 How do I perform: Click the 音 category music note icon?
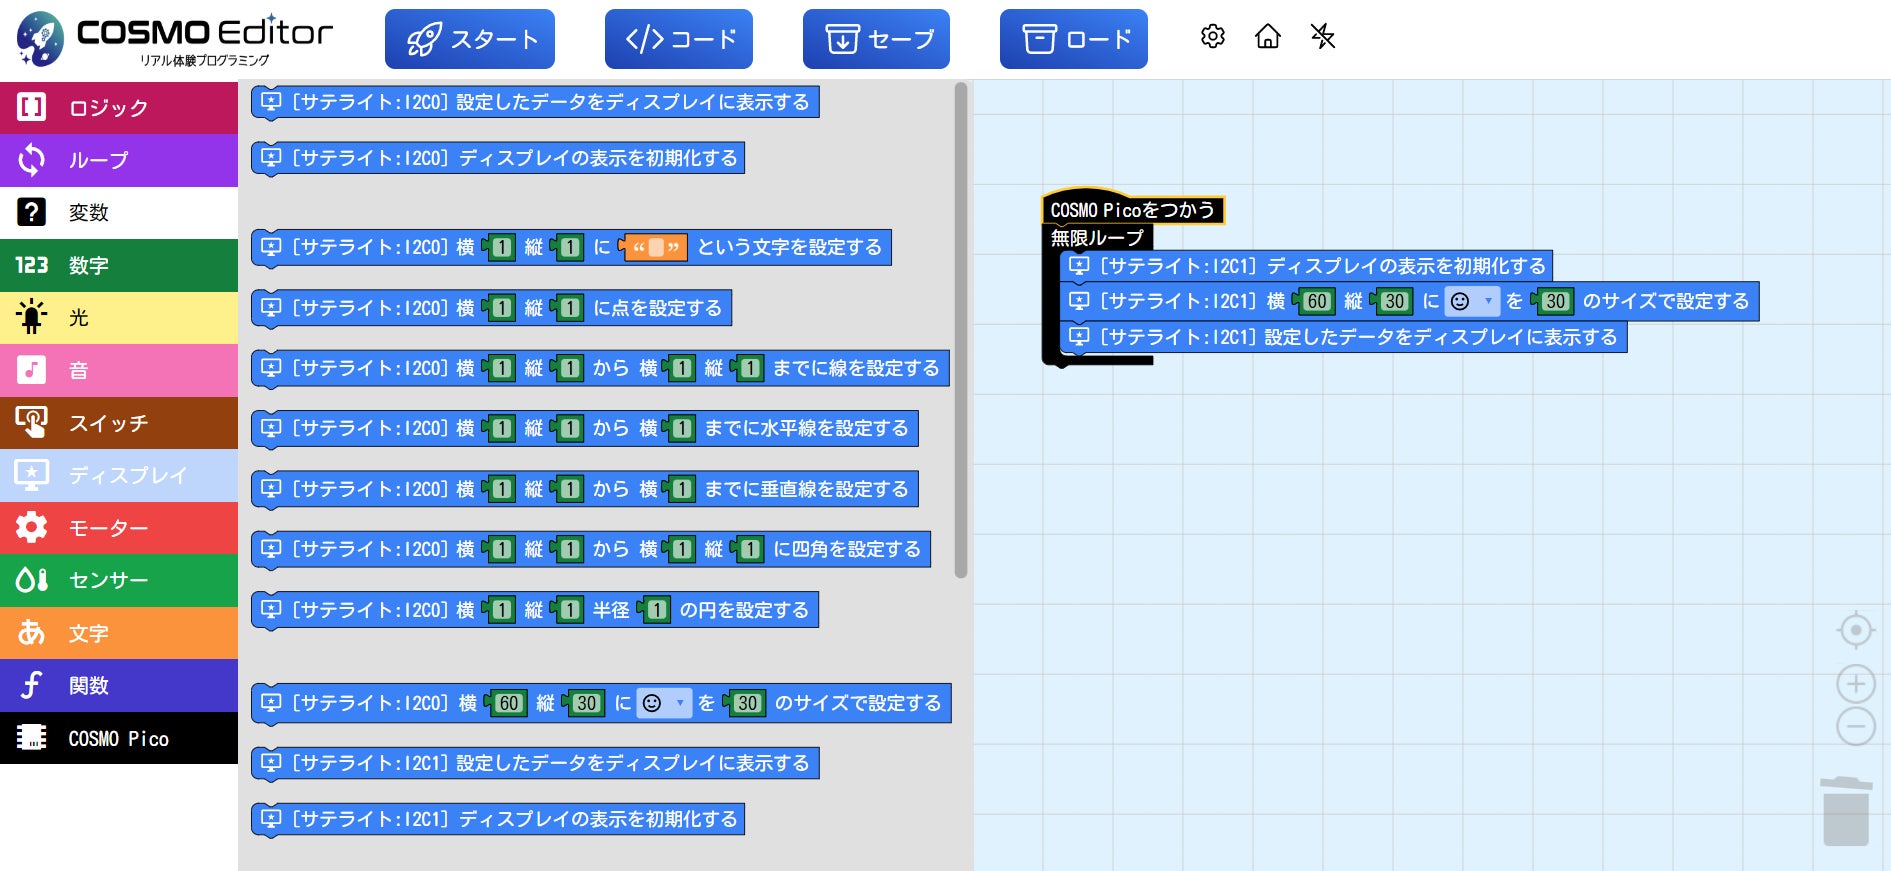[x=32, y=370]
